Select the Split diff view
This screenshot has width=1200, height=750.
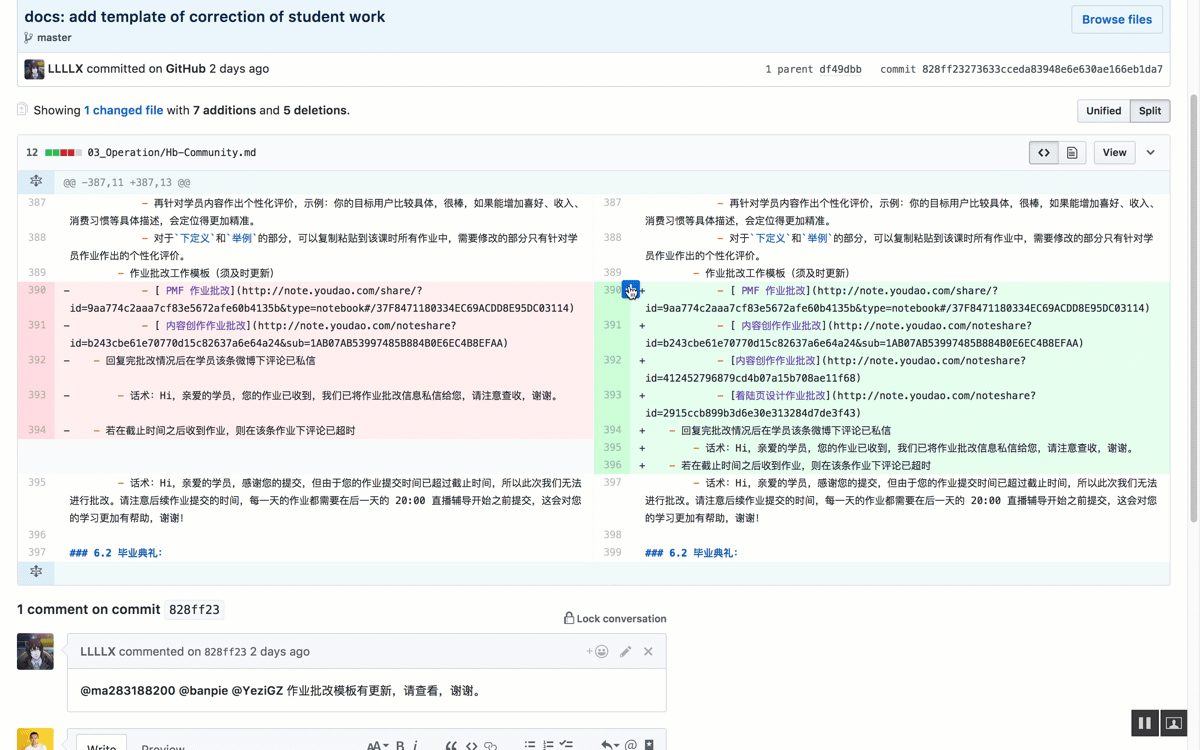(x=1149, y=111)
